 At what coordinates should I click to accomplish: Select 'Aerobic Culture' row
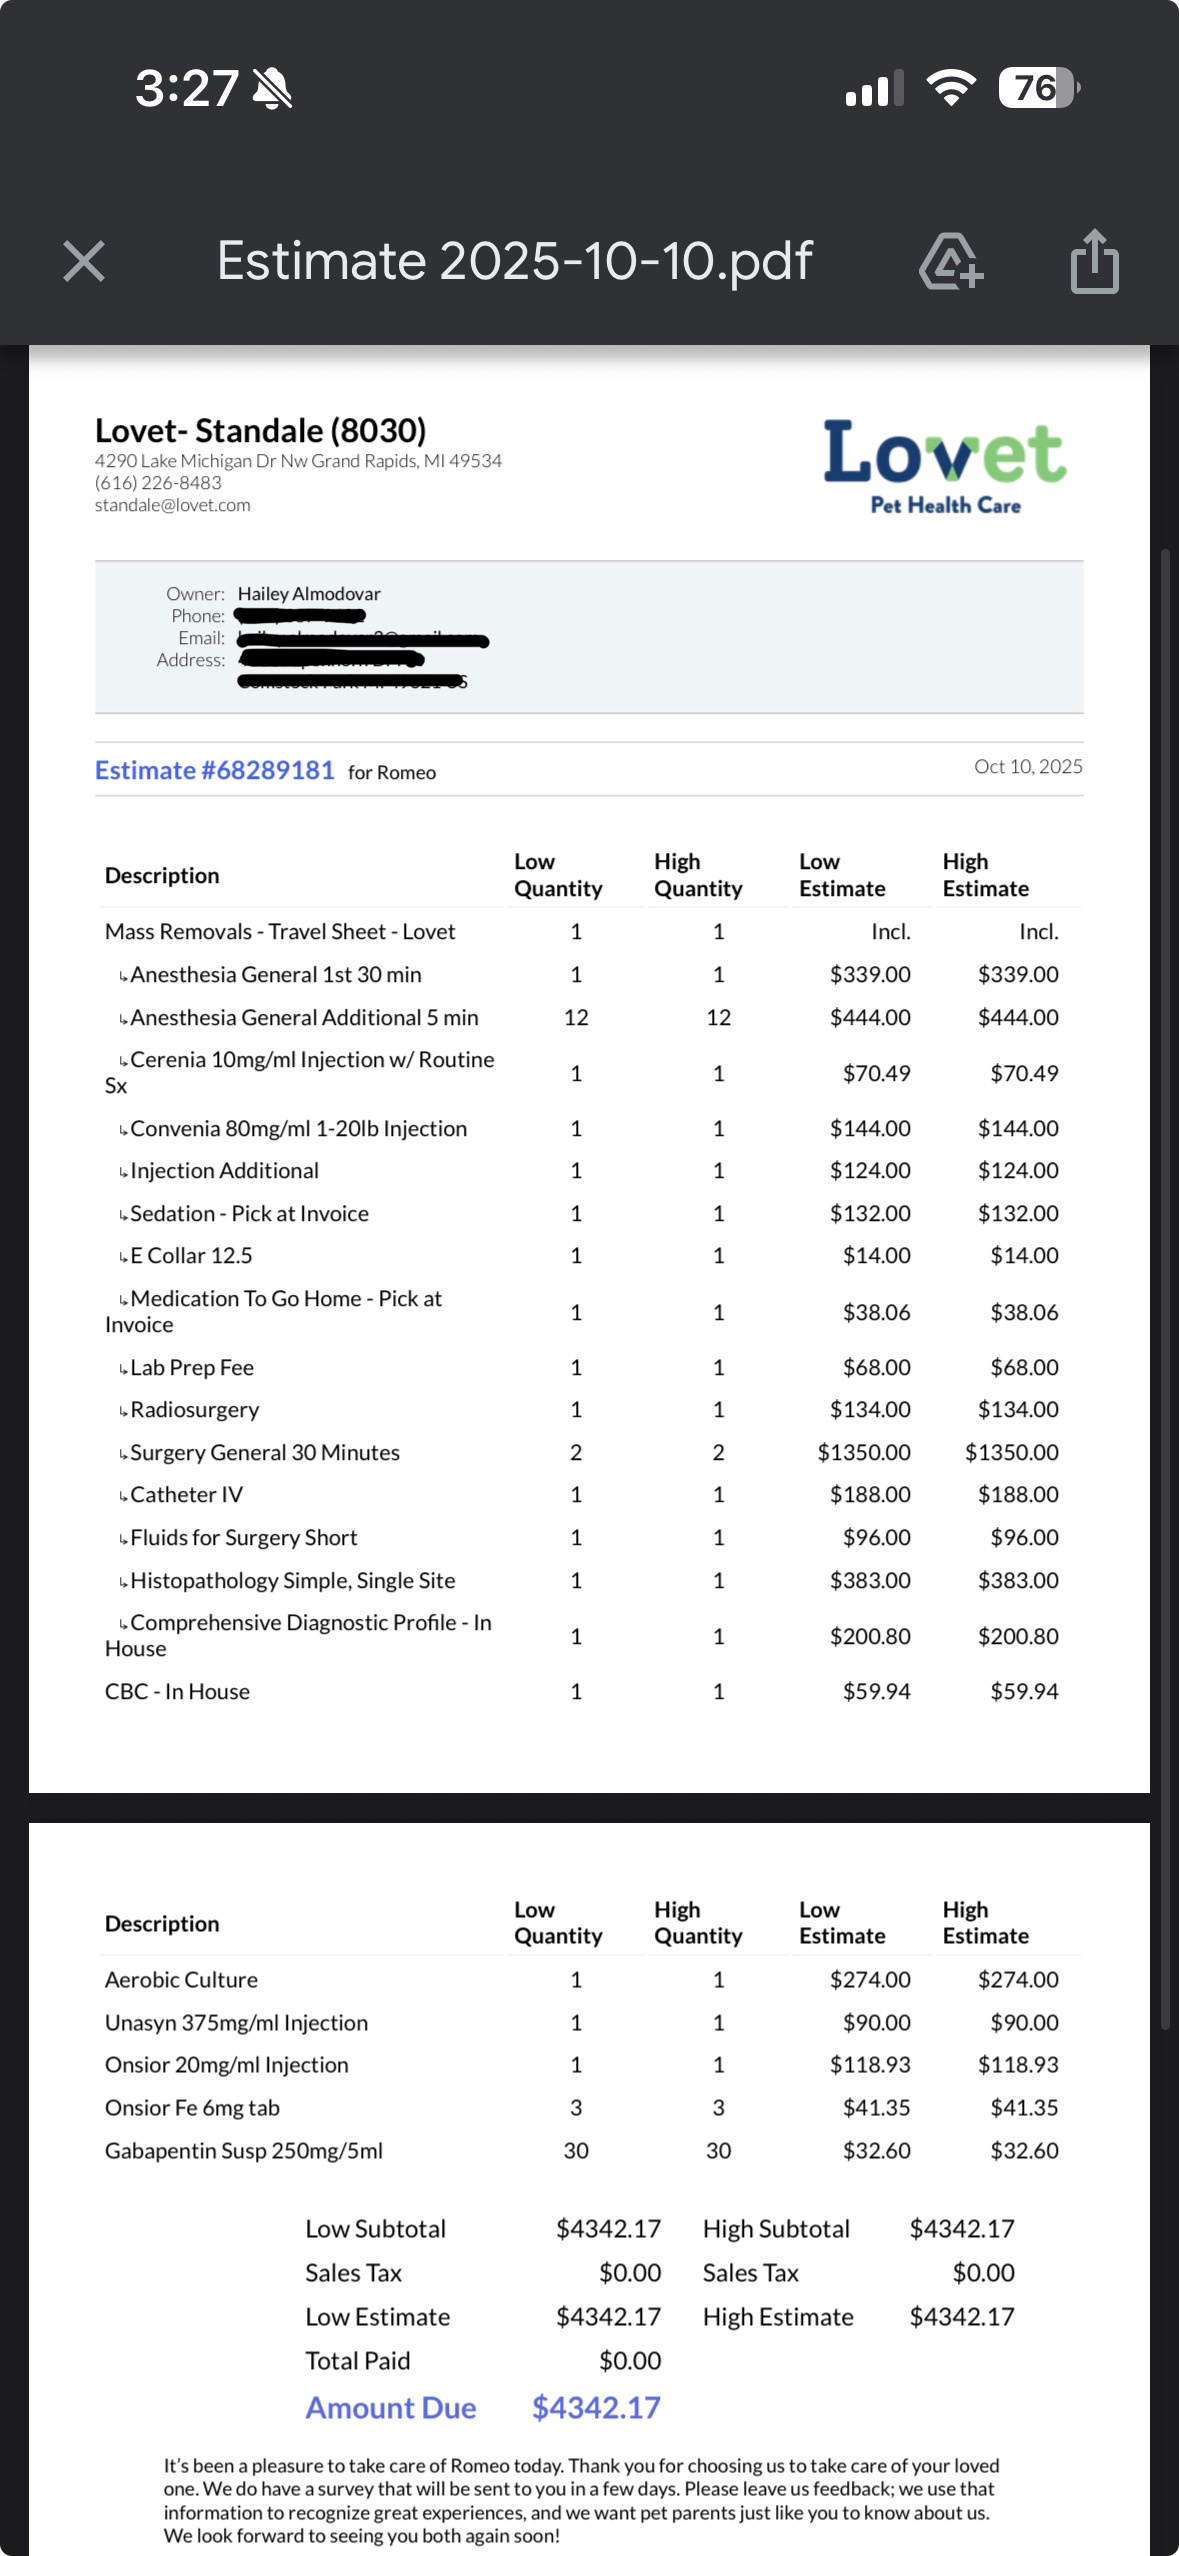pos(589,1980)
